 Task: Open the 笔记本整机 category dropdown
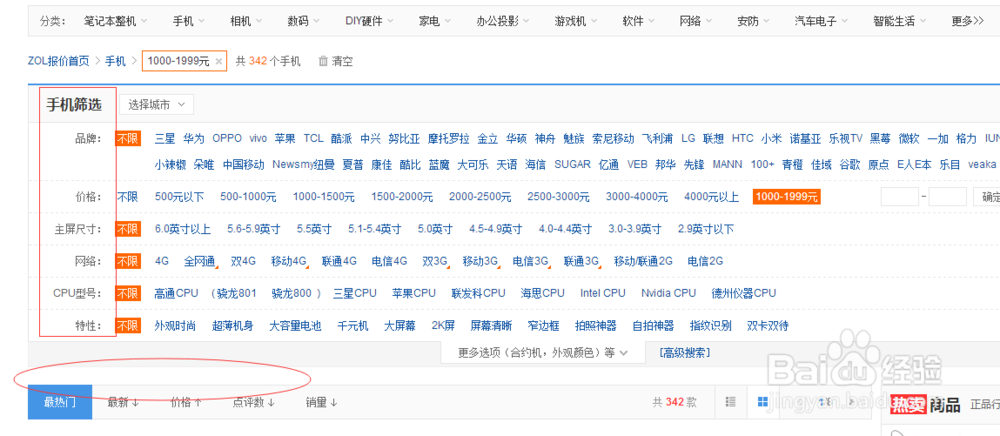tap(115, 21)
